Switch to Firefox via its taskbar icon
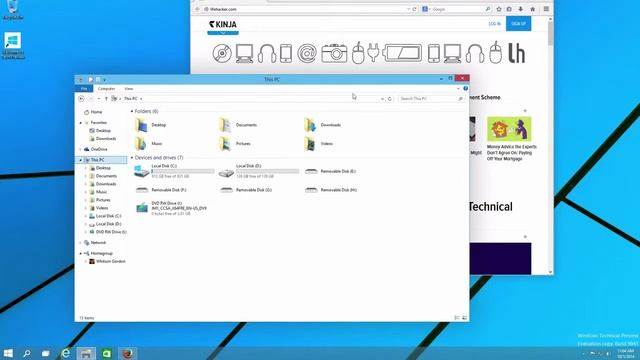Viewport: 640px width, 360px height. click(x=127, y=353)
